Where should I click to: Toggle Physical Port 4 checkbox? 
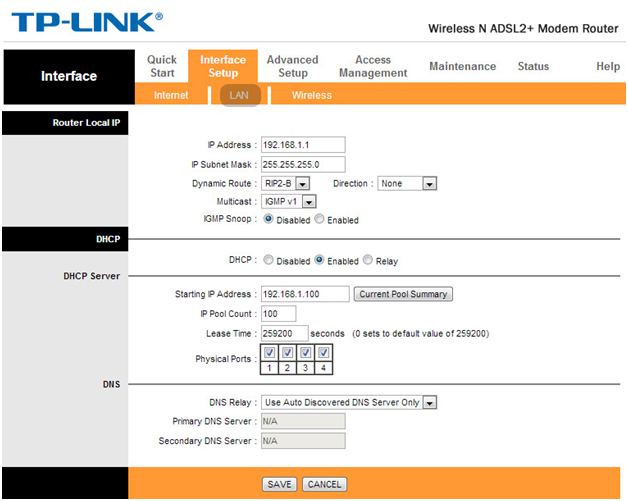(324, 353)
